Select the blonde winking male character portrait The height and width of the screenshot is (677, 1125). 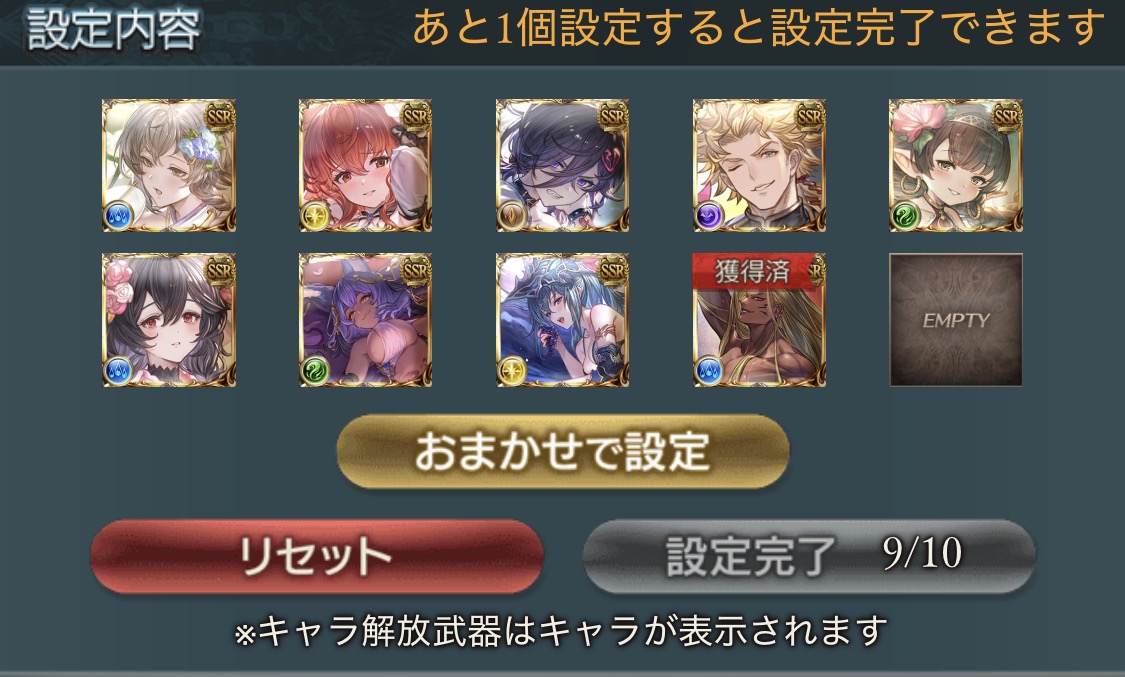tap(759, 166)
